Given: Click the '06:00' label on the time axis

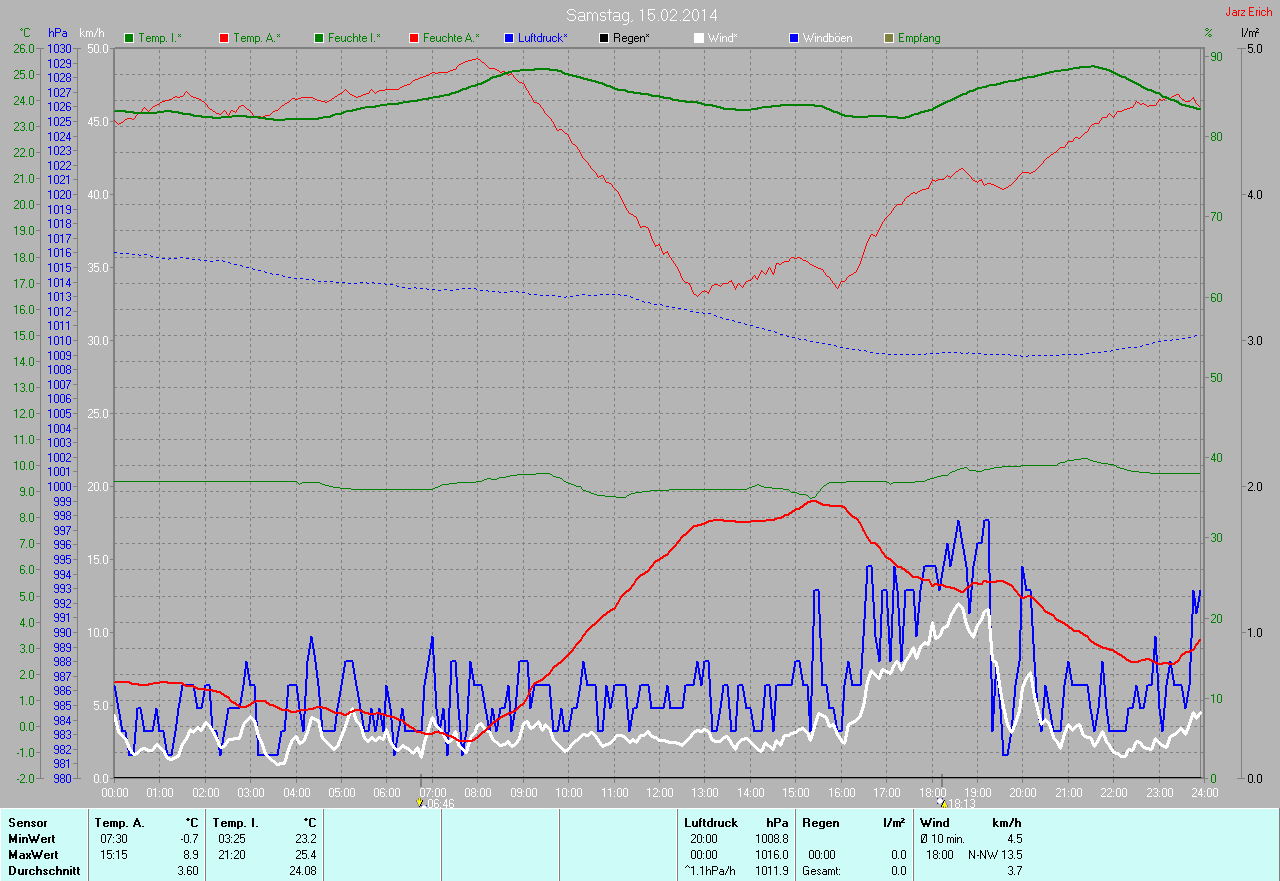Looking at the screenshot, I should pyautogui.click(x=386, y=792).
